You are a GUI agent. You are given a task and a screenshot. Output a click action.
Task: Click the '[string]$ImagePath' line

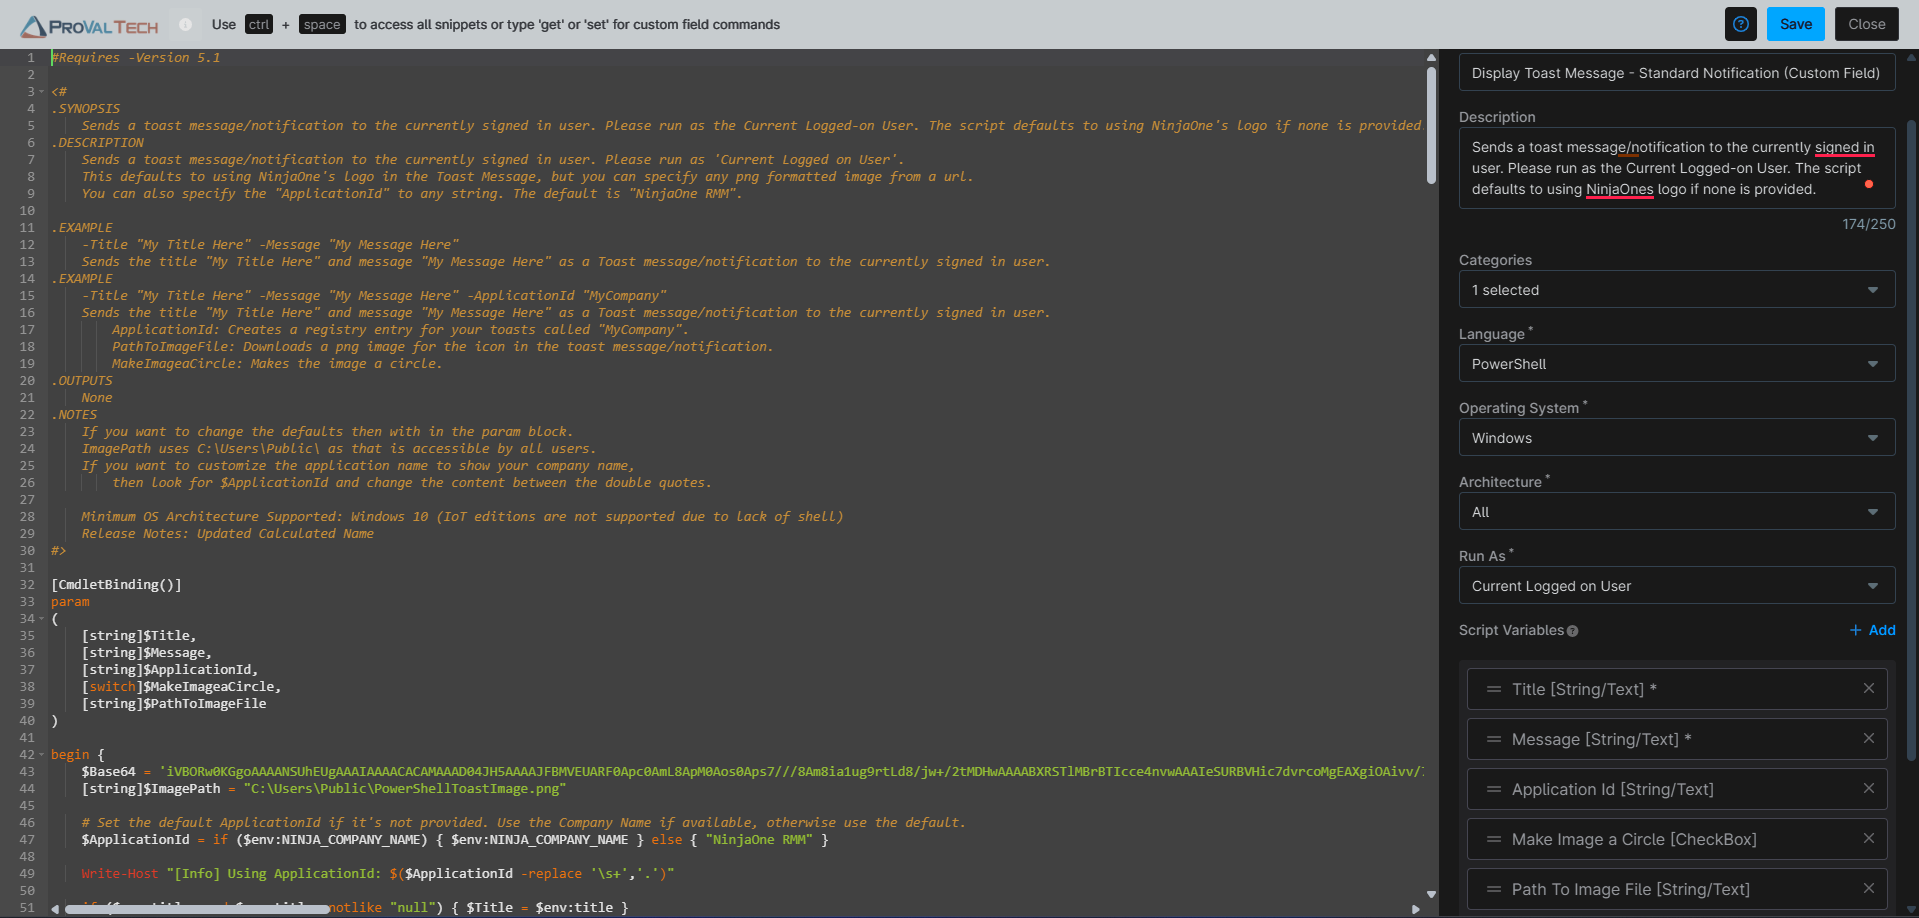pos(324,789)
